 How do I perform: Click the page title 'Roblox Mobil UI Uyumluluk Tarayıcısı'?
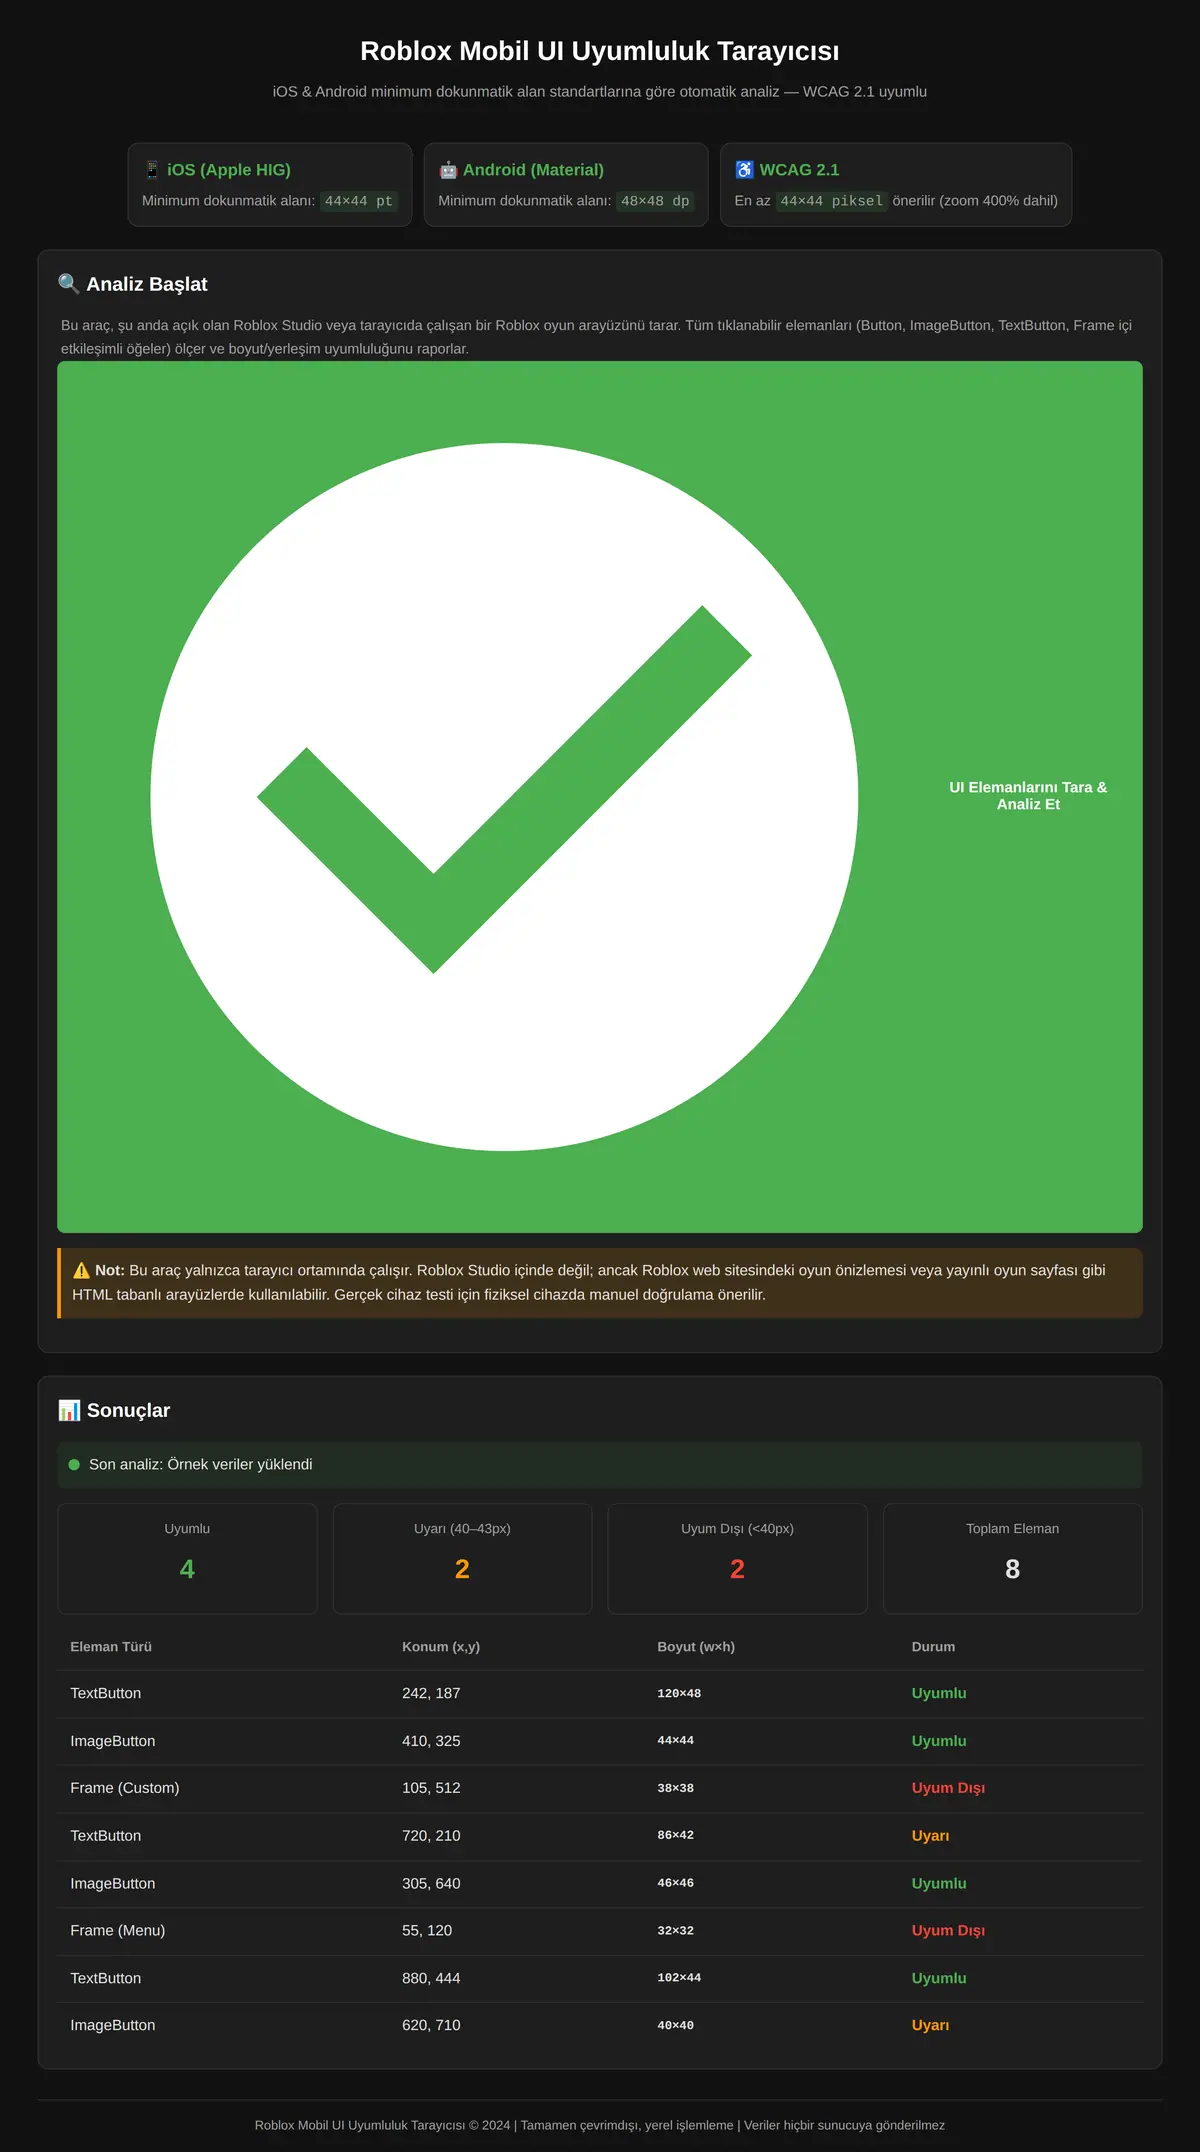[x=600, y=51]
